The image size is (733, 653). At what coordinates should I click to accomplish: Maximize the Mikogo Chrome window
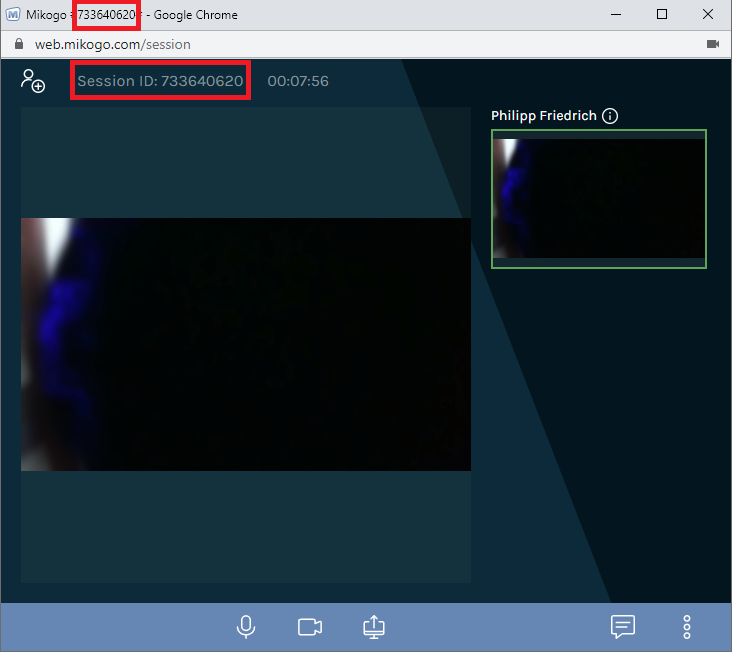[662, 15]
